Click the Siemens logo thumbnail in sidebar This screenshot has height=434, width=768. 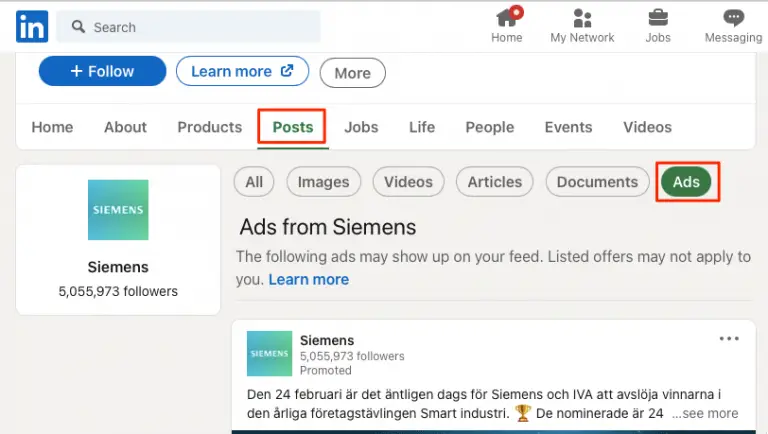point(118,210)
